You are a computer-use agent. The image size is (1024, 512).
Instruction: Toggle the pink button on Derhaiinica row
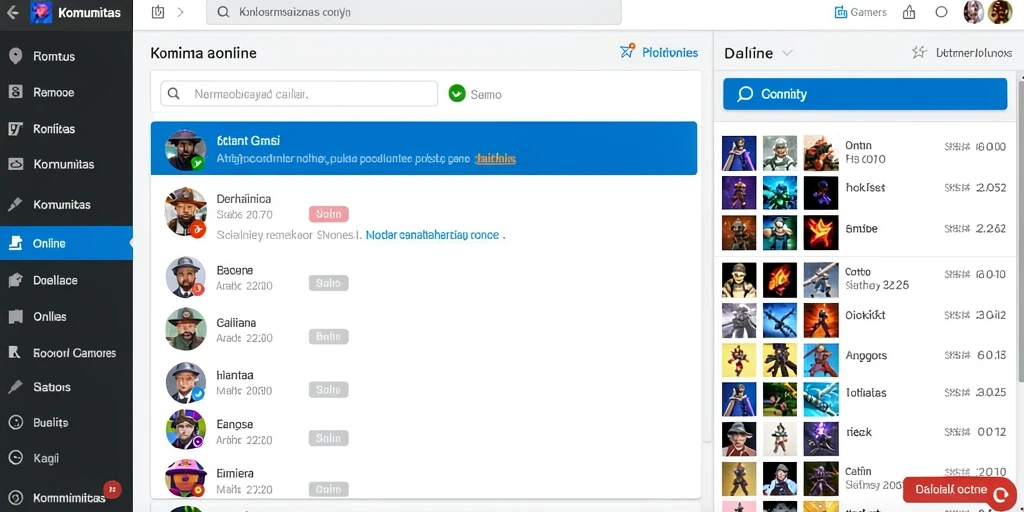click(x=328, y=214)
